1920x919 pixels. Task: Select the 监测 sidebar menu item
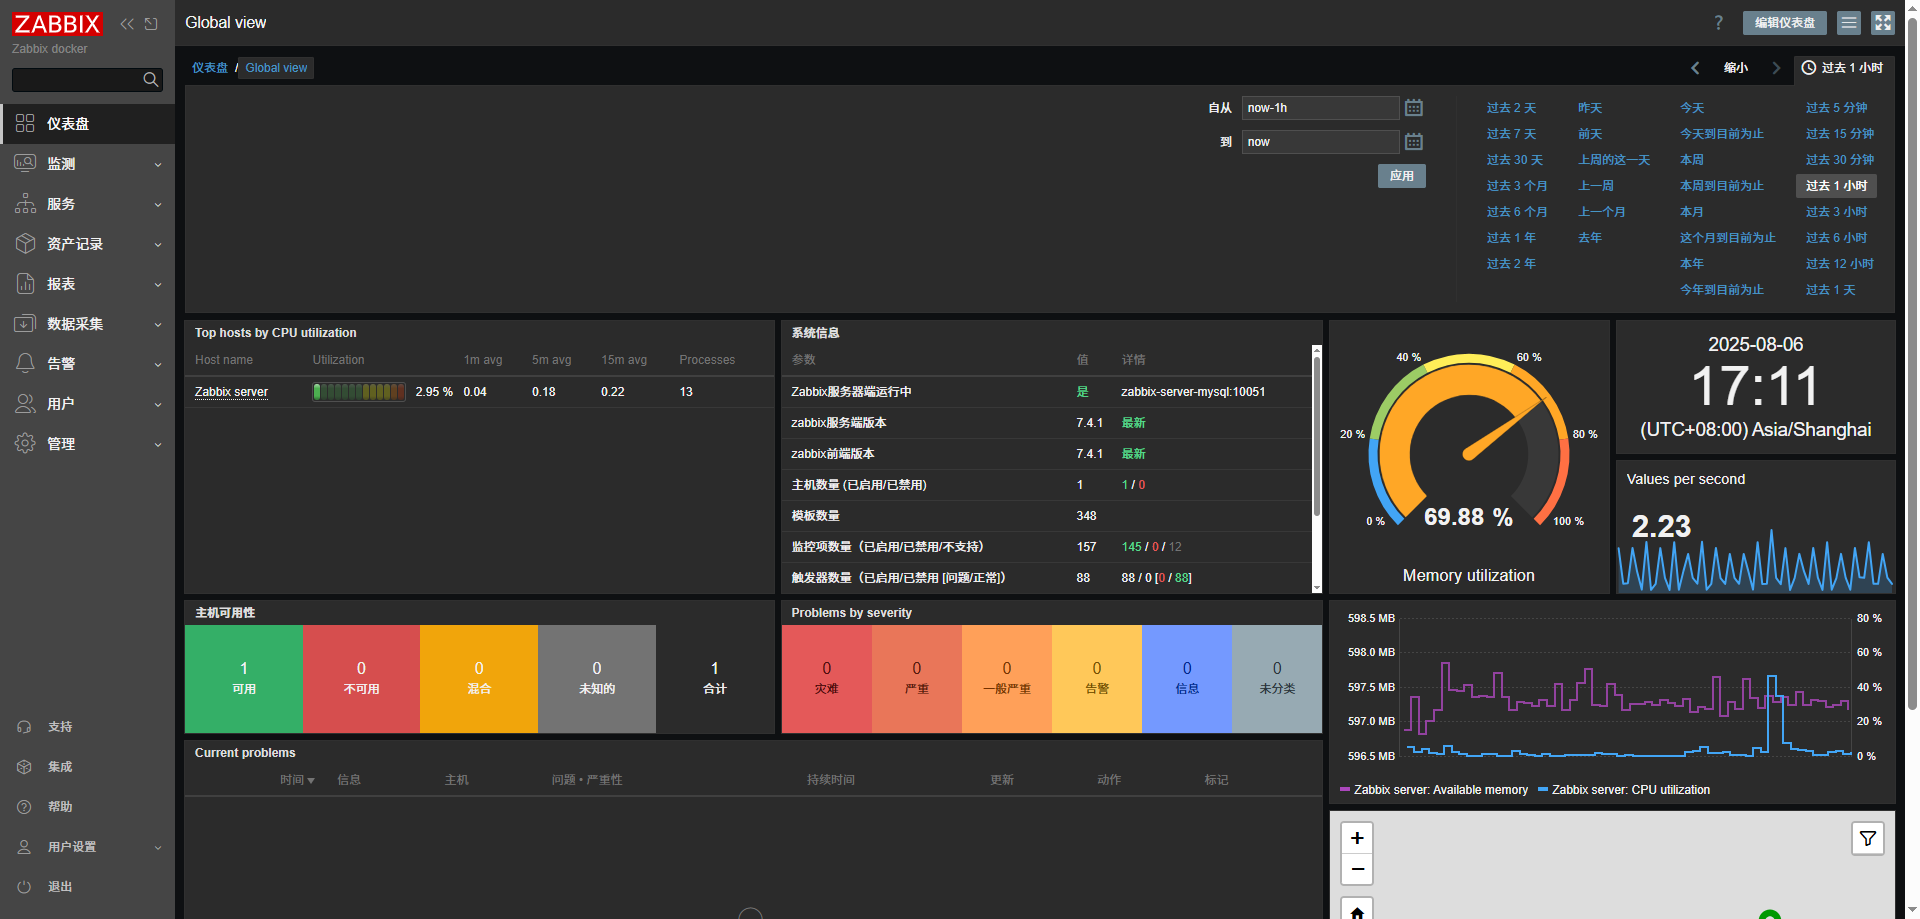87,163
